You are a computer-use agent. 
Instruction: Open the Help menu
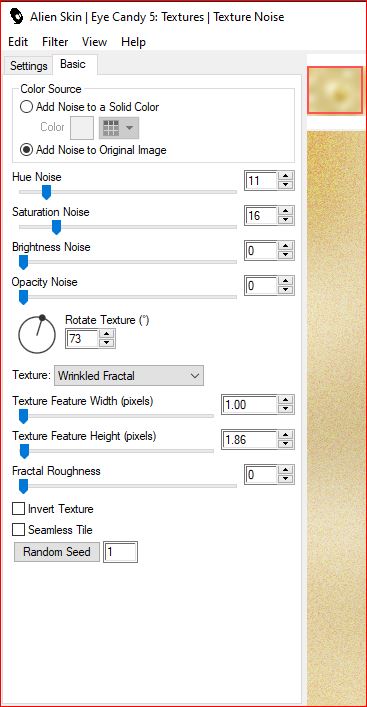point(133,42)
